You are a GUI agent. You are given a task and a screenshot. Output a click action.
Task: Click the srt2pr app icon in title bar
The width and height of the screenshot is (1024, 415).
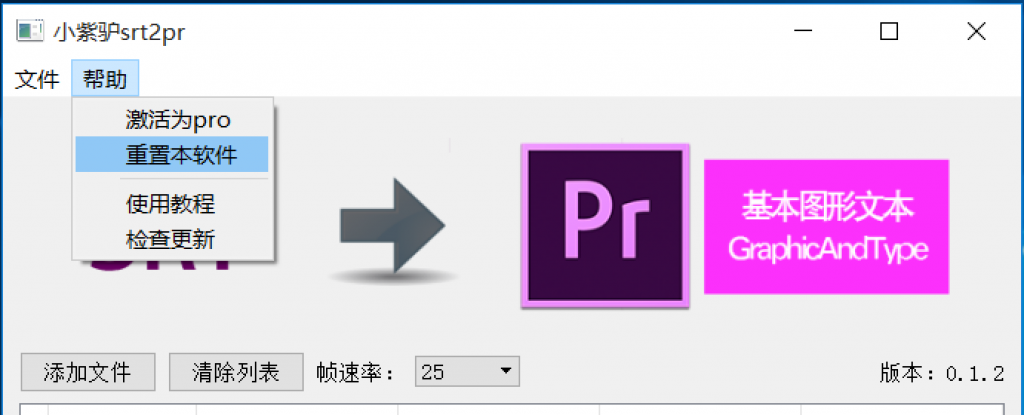[31, 31]
